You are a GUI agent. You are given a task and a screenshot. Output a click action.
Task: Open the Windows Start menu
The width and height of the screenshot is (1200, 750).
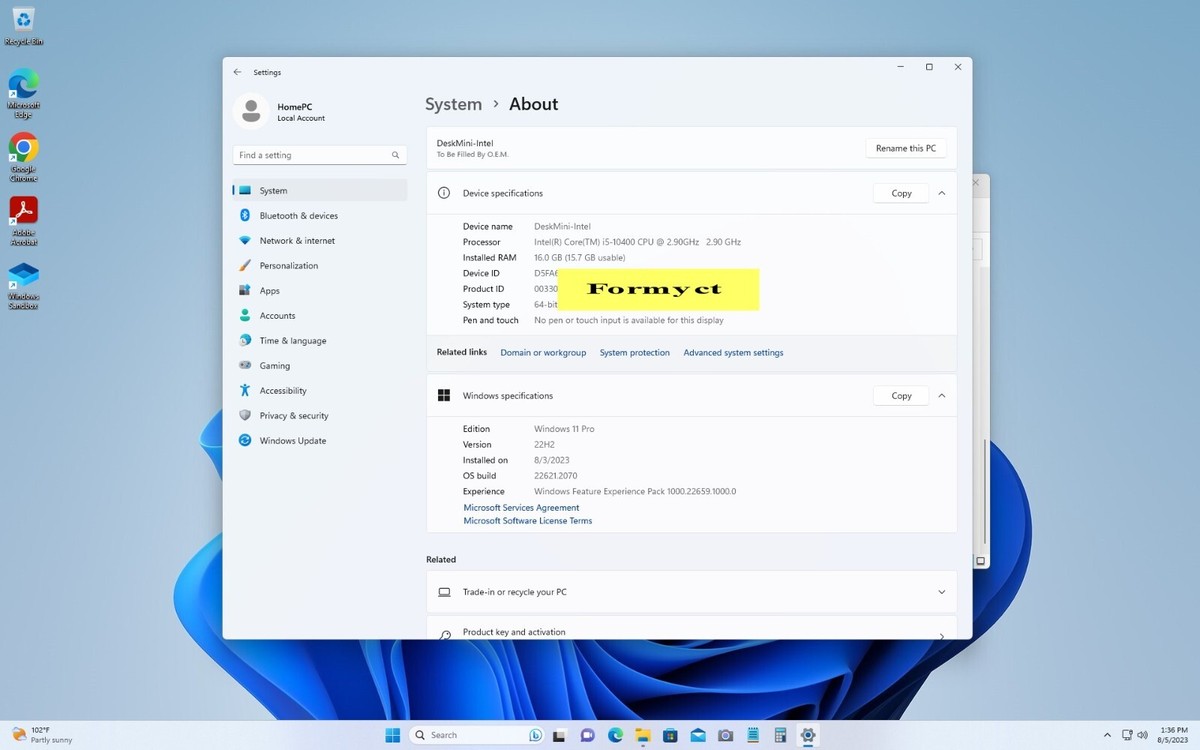click(x=393, y=735)
